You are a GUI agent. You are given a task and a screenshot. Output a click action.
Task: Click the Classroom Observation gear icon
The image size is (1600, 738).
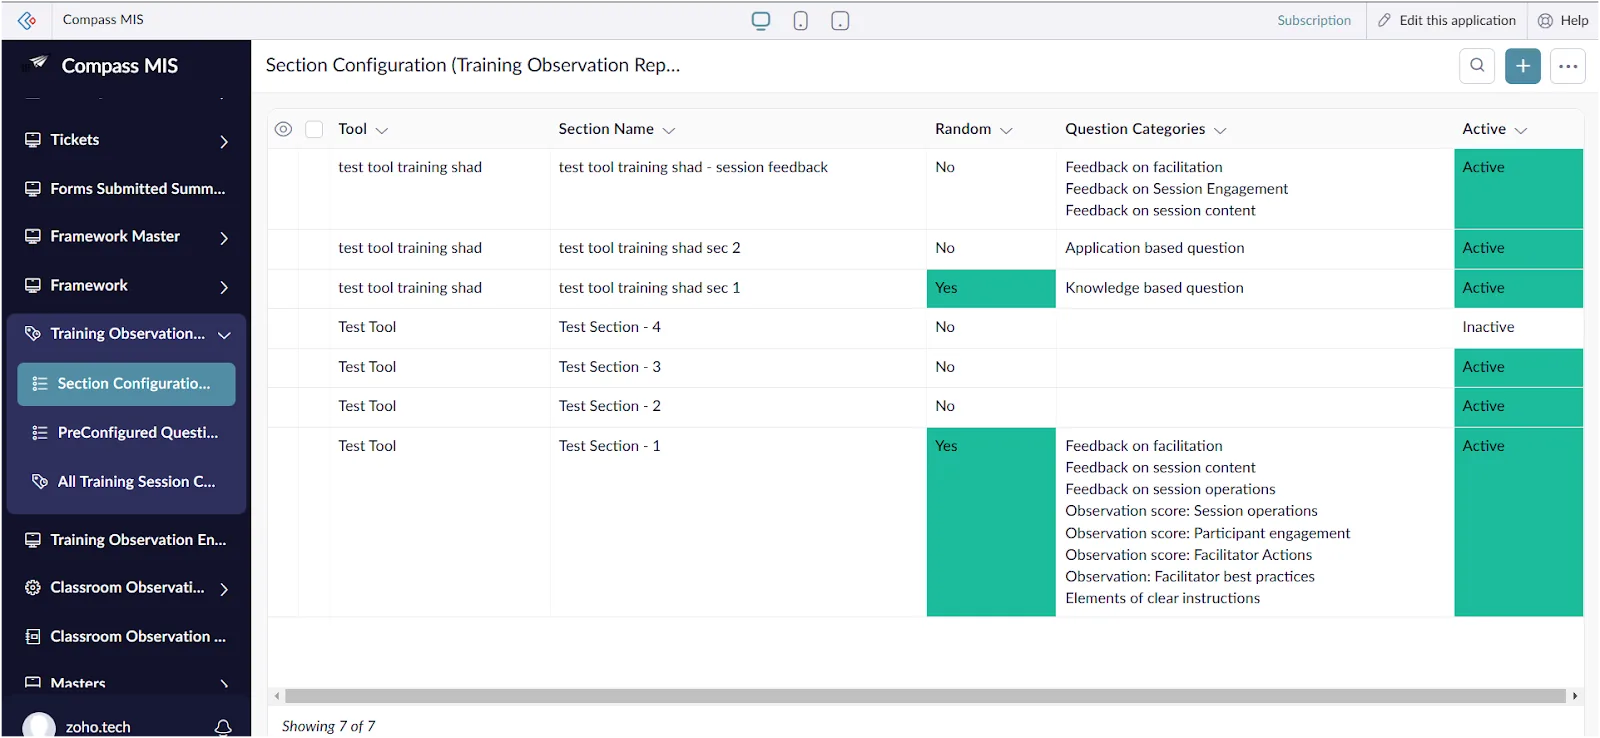(x=33, y=588)
